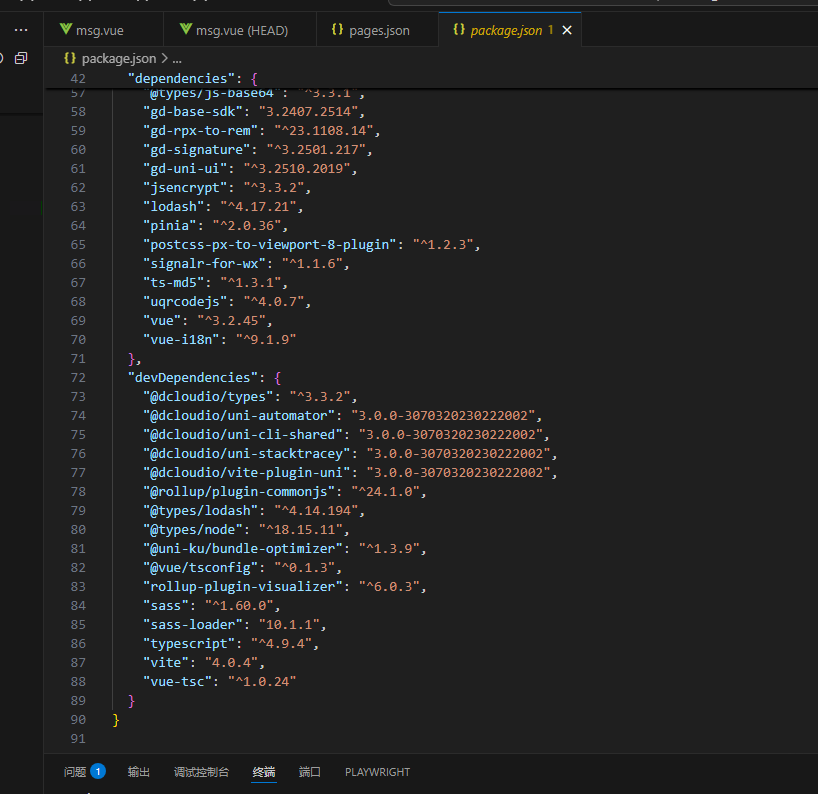The image size is (818, 794).
Task: Jump to the sticky "dependencies" header line
Action: pyautogui.click(x=180, y=79)
